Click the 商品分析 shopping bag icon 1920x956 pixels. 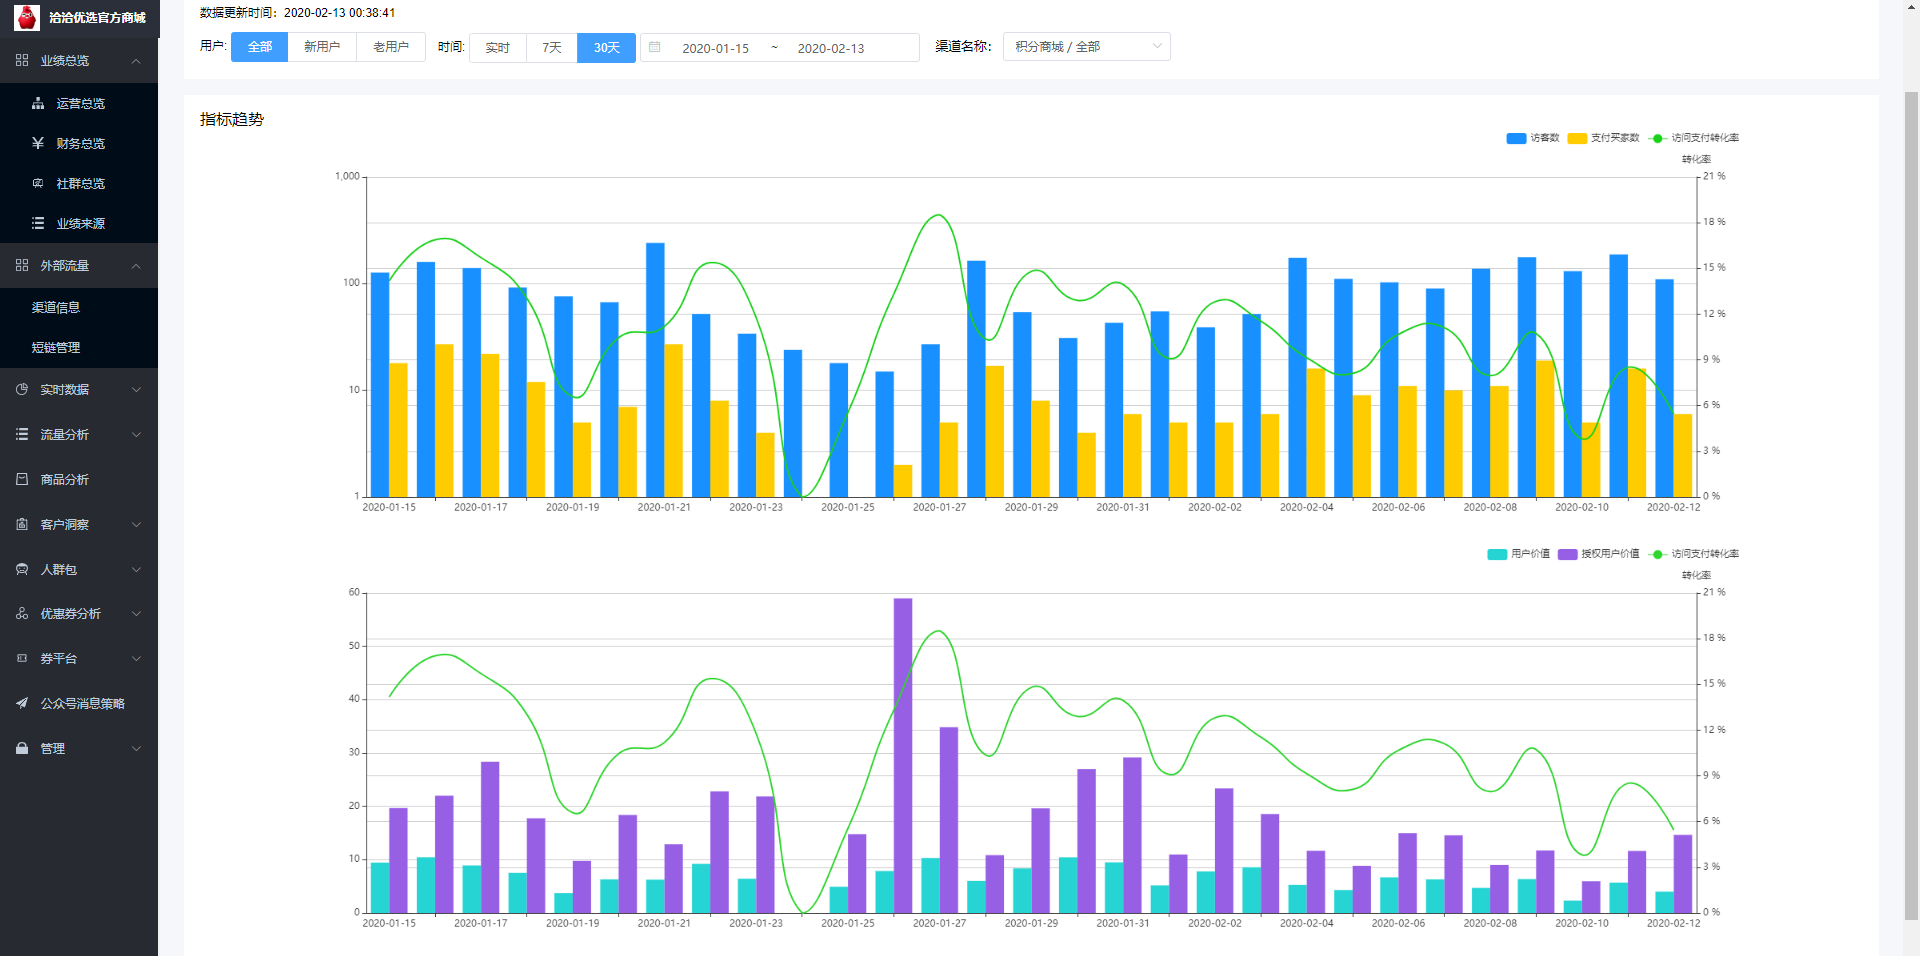tap(22, 479)
